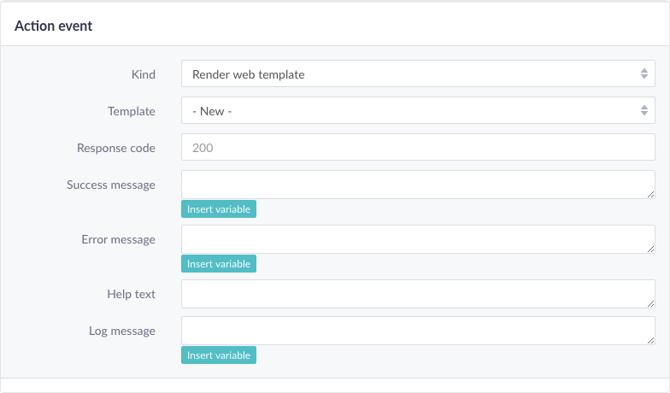Click Insert variable under Success message
Screen dimensions: 670x393
219,209
